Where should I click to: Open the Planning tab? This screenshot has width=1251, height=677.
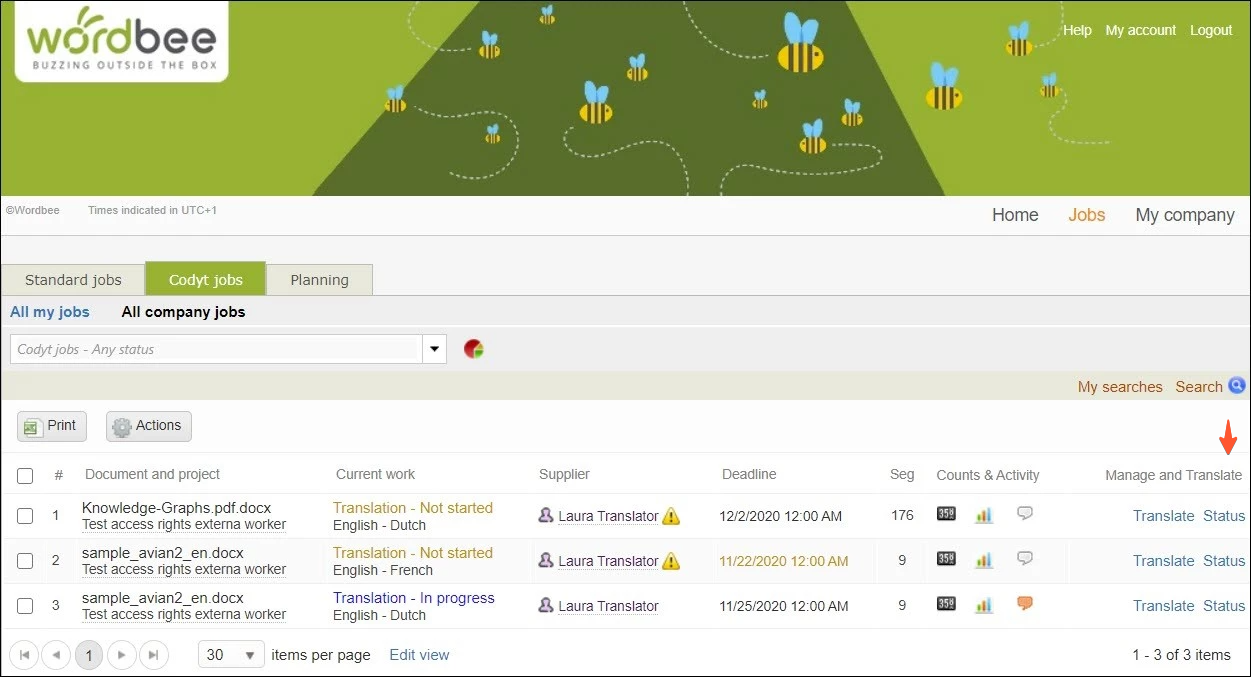pos(319,280)
